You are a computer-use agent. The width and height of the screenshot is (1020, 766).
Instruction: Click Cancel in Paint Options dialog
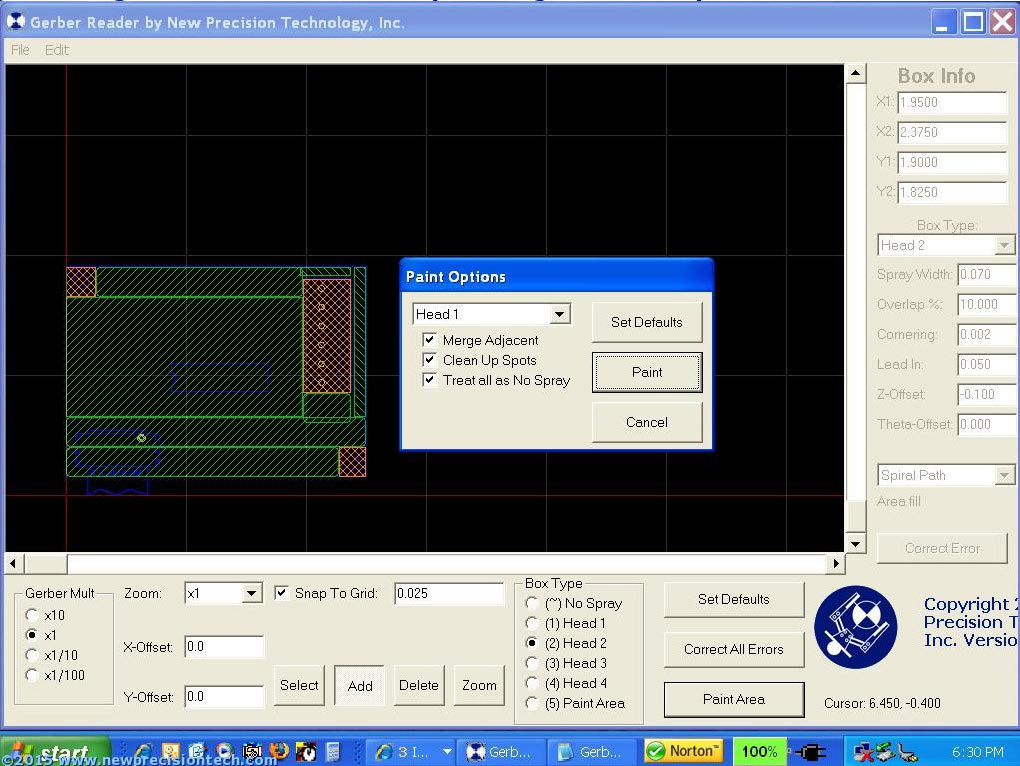pos(647,422)
